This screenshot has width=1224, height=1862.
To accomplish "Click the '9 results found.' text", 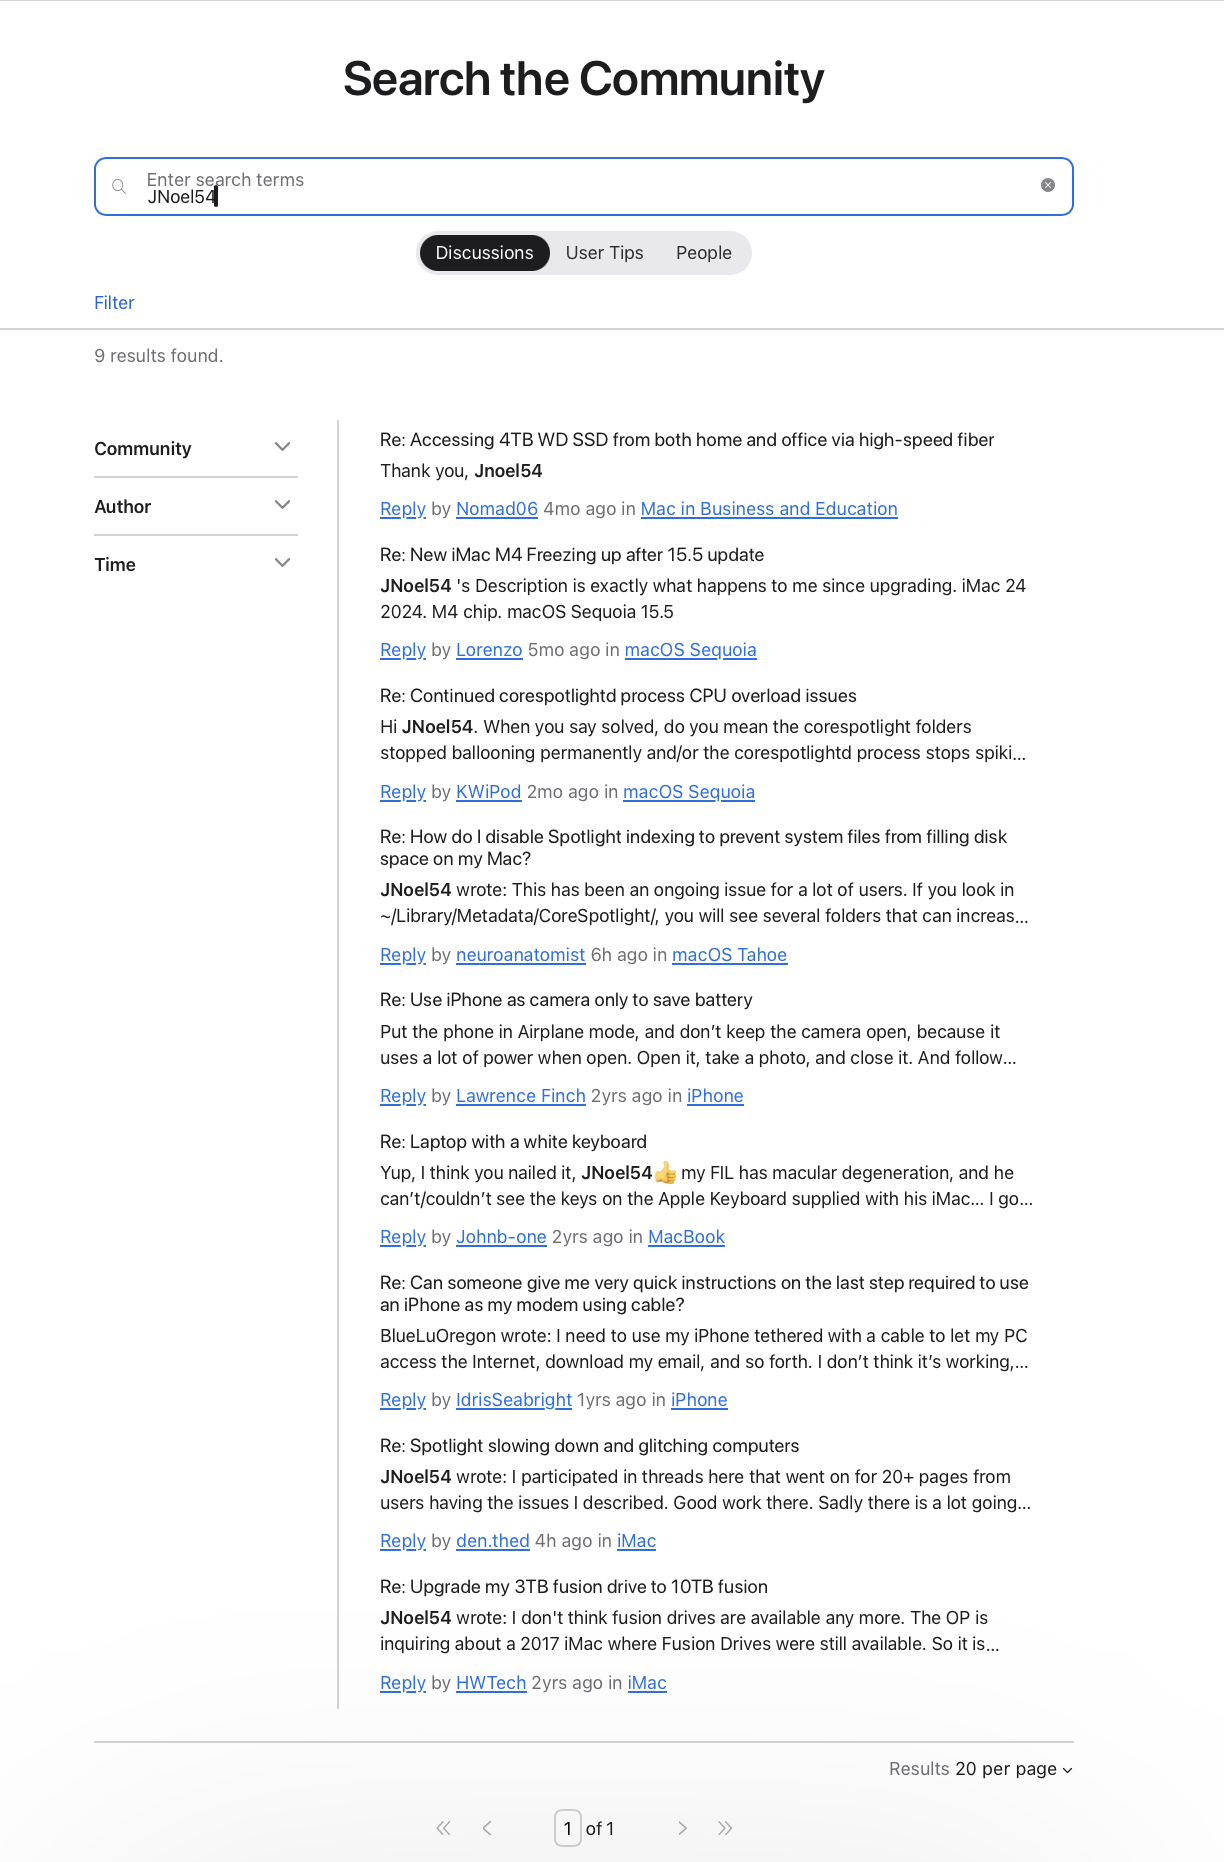I will [159, 356].
